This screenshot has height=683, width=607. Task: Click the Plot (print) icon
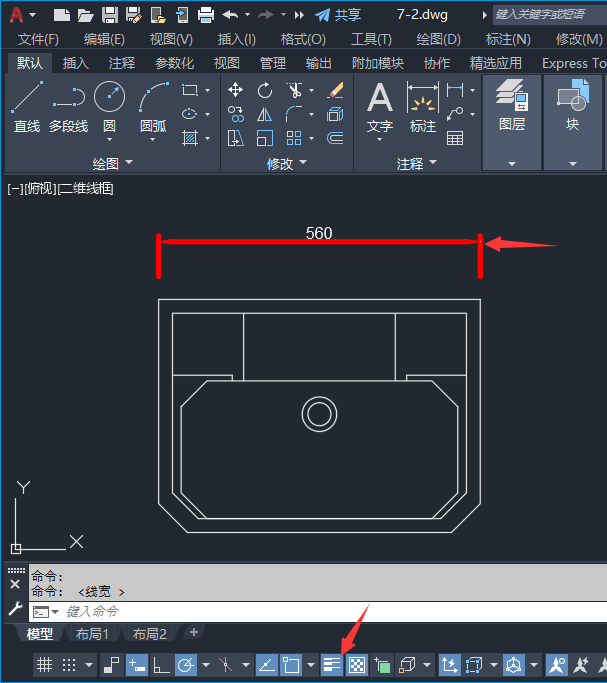coord(206,15)
